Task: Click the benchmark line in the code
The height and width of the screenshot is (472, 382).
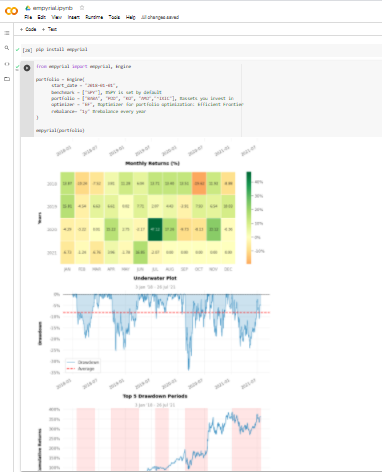Action: coord(106,92)
